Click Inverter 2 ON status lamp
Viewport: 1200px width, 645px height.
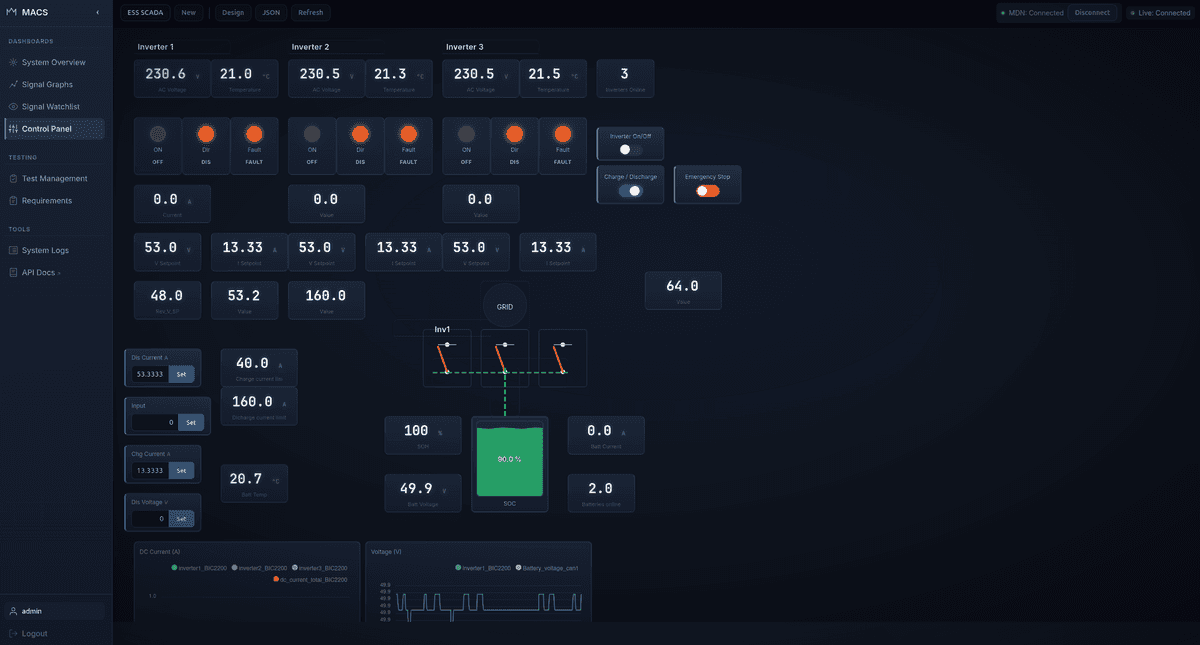tap(312, 133)
